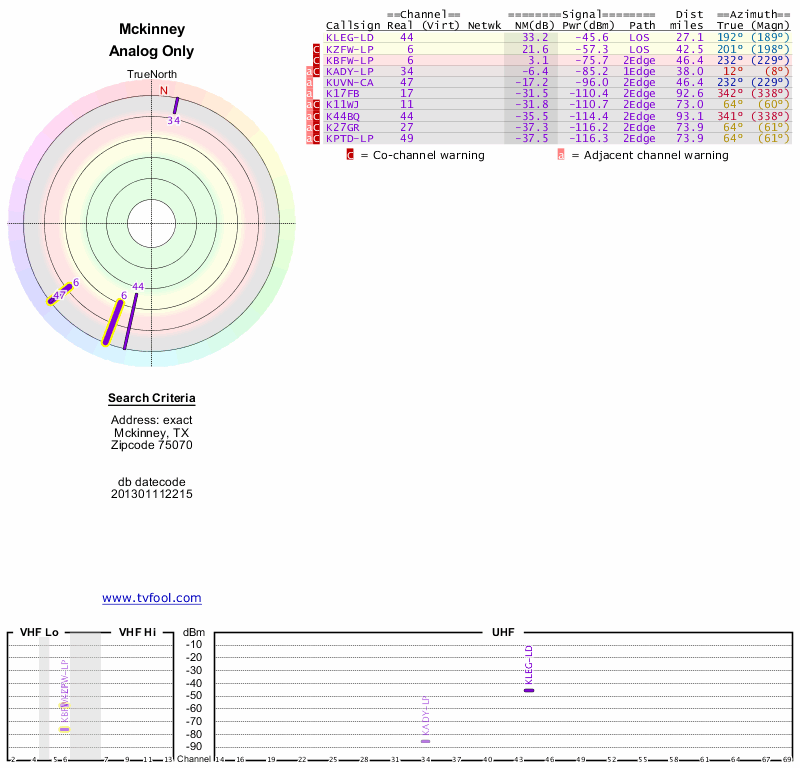Image resolution: width=800 pixels, height=768 pixels.
Task: Open the www.tvfool.com link
Action: (152, 598)
